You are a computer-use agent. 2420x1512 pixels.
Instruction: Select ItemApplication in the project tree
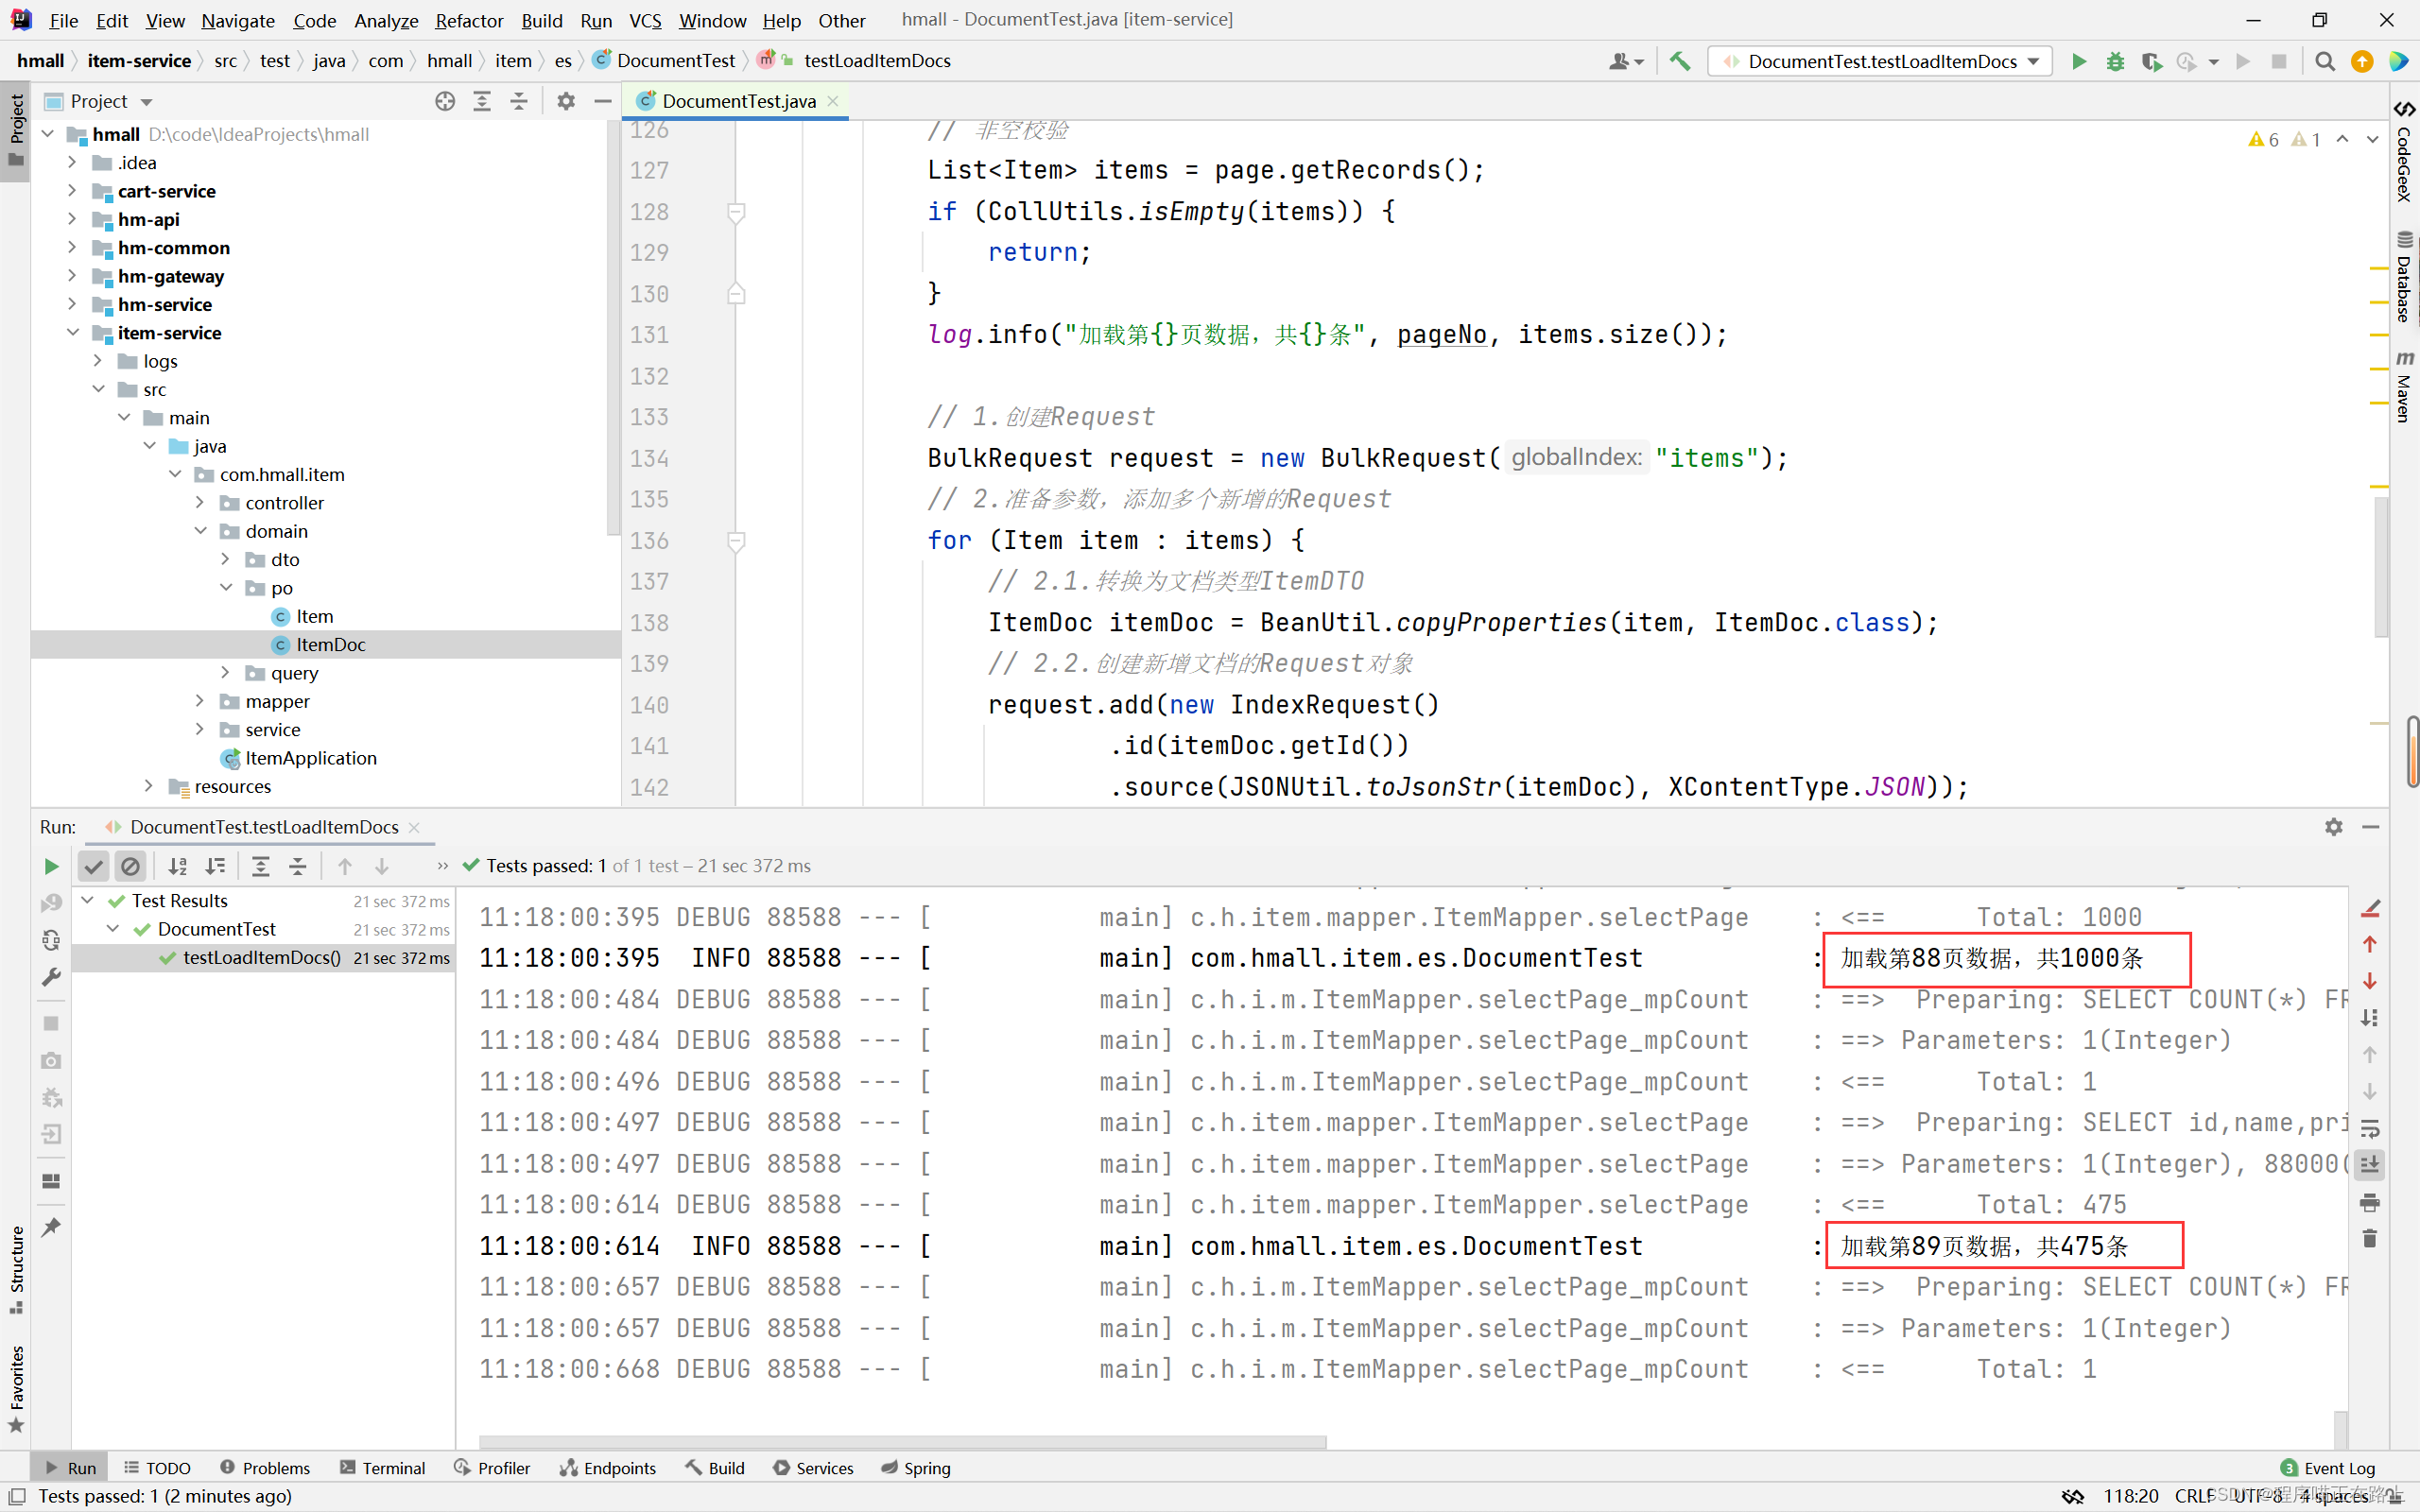click(x=310, y=758)
